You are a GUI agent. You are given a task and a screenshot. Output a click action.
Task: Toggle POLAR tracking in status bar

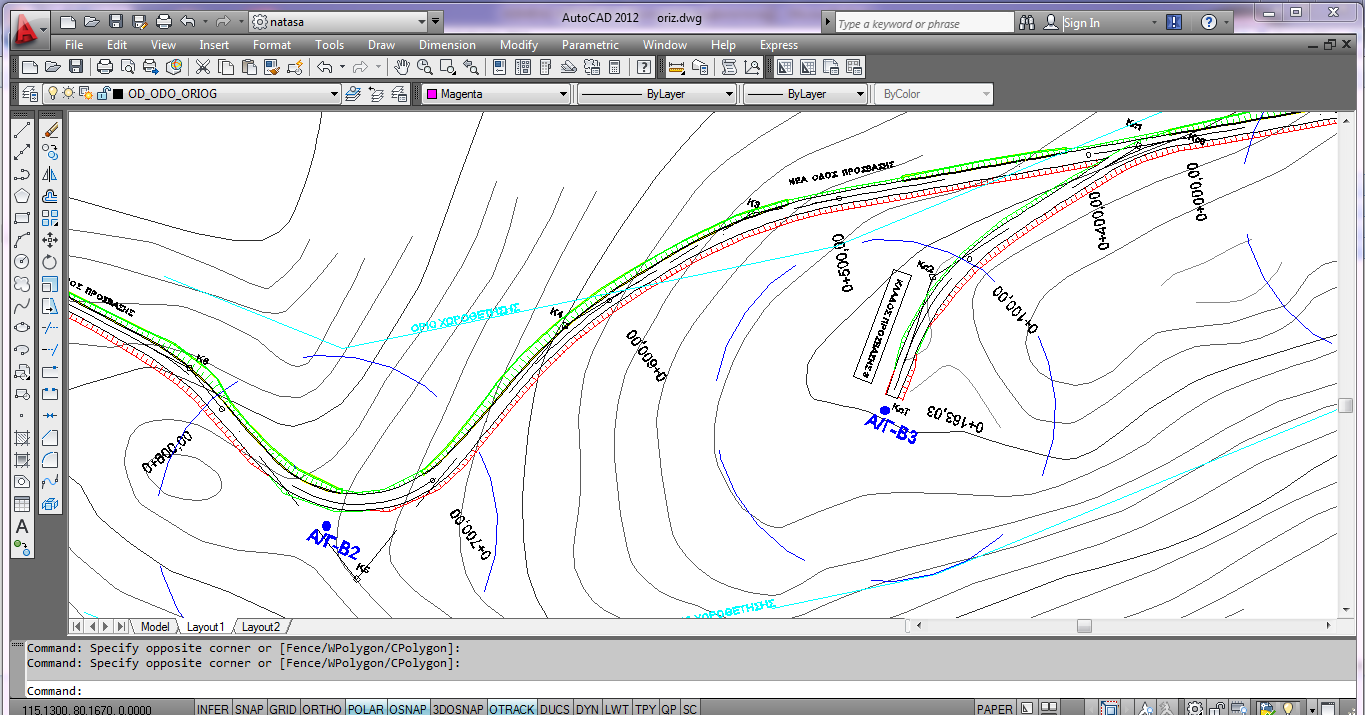[366, 708]
